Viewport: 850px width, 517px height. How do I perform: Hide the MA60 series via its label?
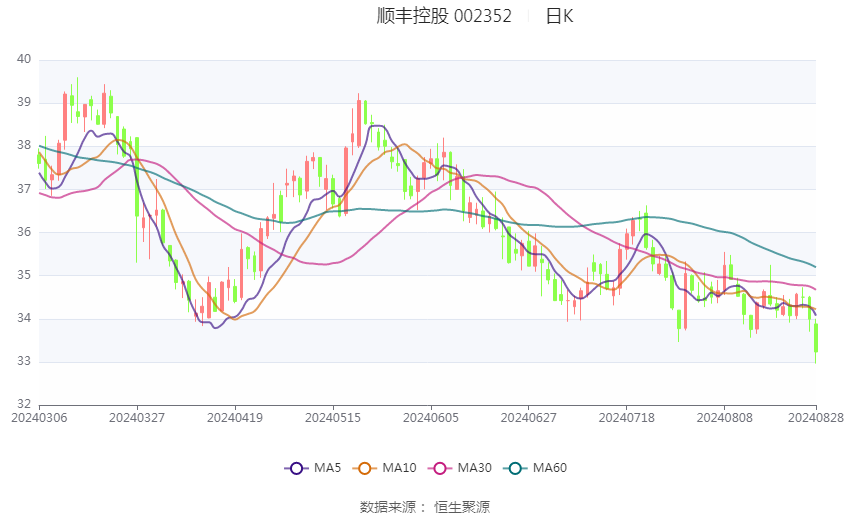[550, 468]
